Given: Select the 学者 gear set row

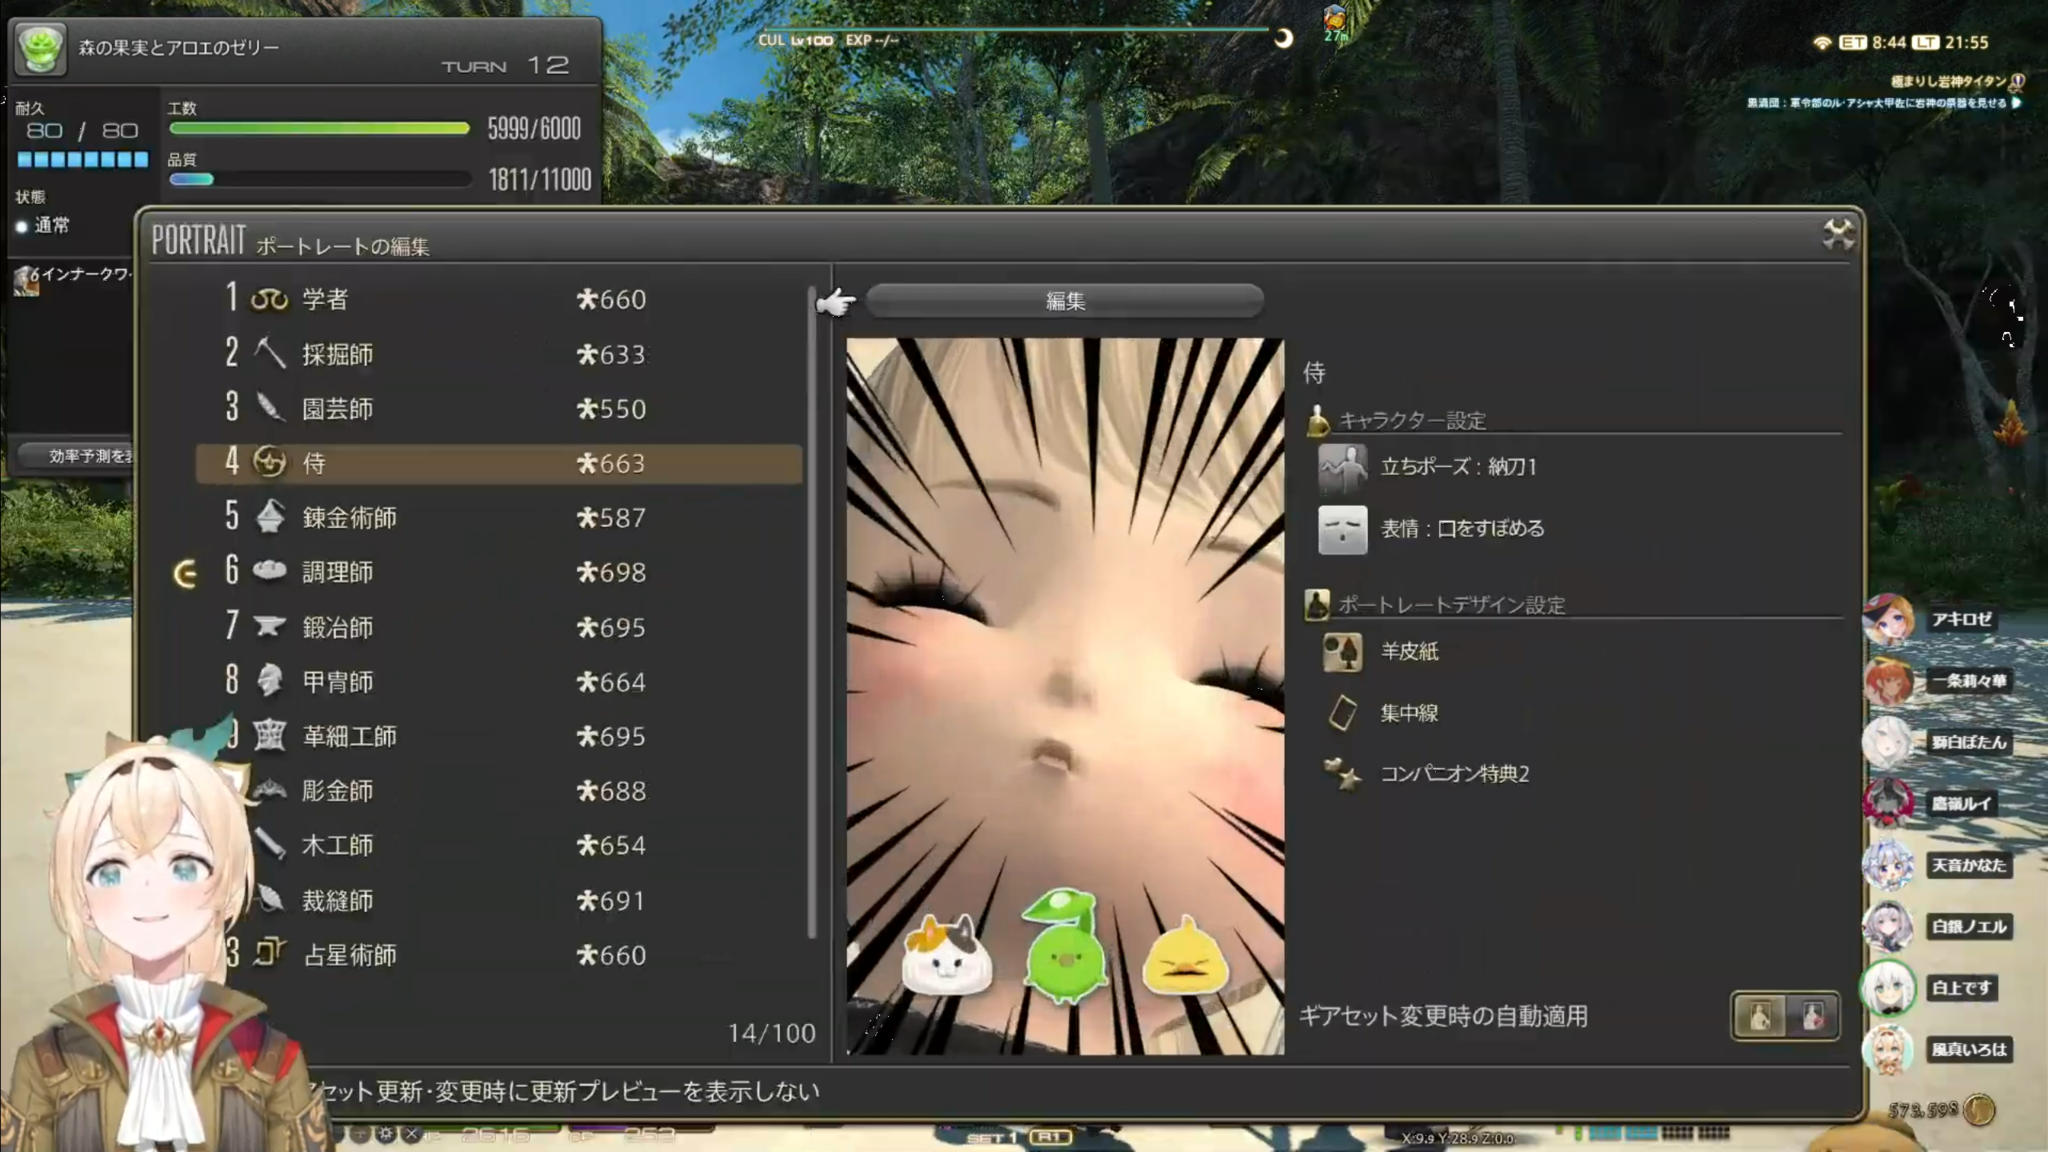Looking at the screenshot, I should click(x=499, y=299).
